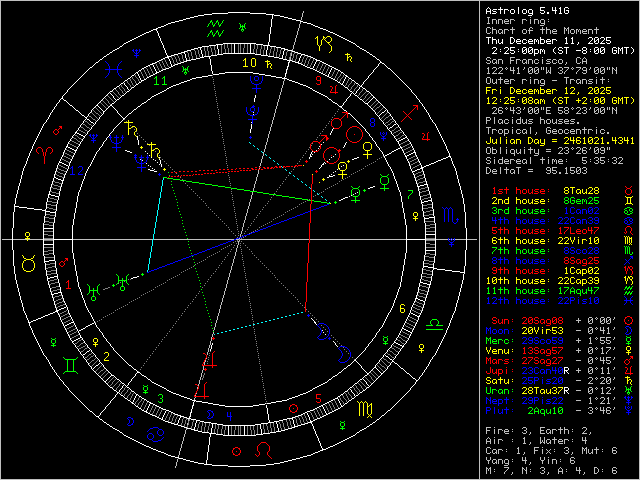The image size is (640, 480).
Task: Select the Scorpio glyph on the chart ring
Action: point(451,215)
